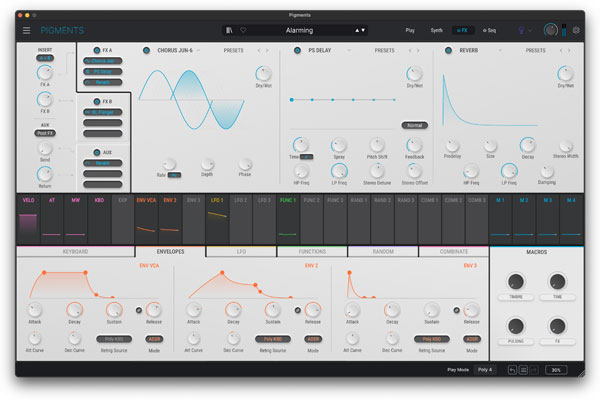Switch to the FX view
The width and height of the screenshot is (600, 400).
coord(463,30)
